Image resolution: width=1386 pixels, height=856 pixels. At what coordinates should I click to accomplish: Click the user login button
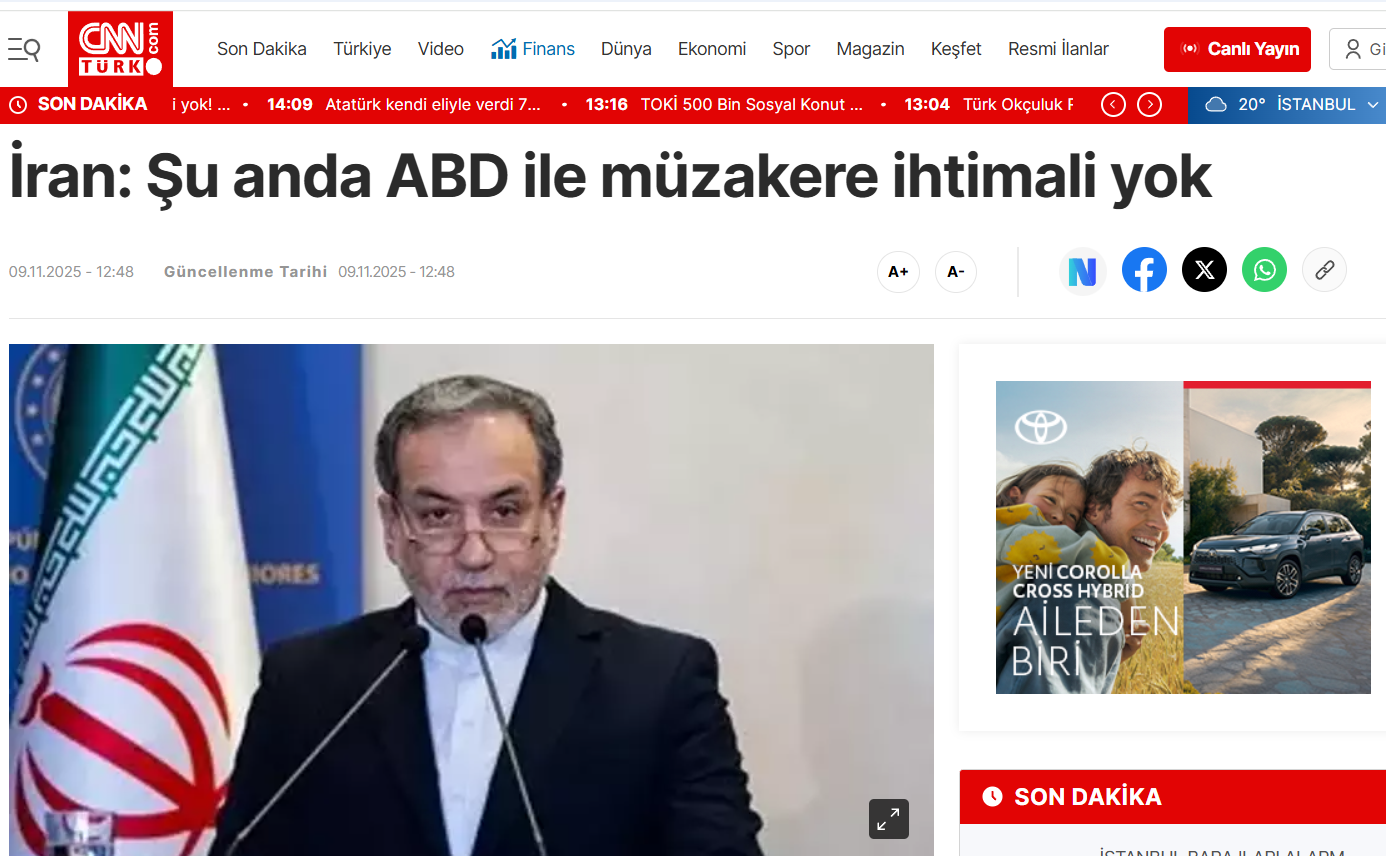click(1358, 49)
